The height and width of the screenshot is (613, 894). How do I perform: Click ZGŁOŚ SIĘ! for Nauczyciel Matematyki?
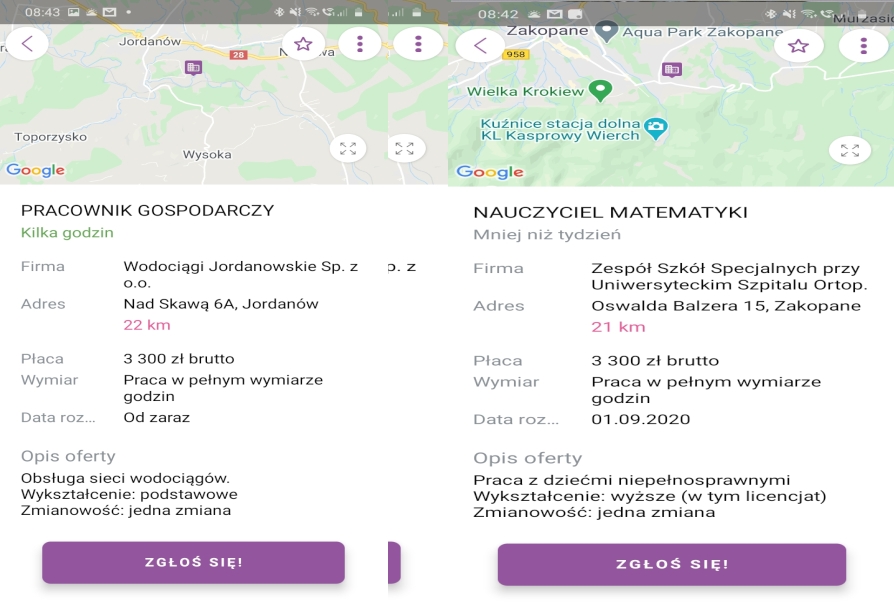pos(672,564)
